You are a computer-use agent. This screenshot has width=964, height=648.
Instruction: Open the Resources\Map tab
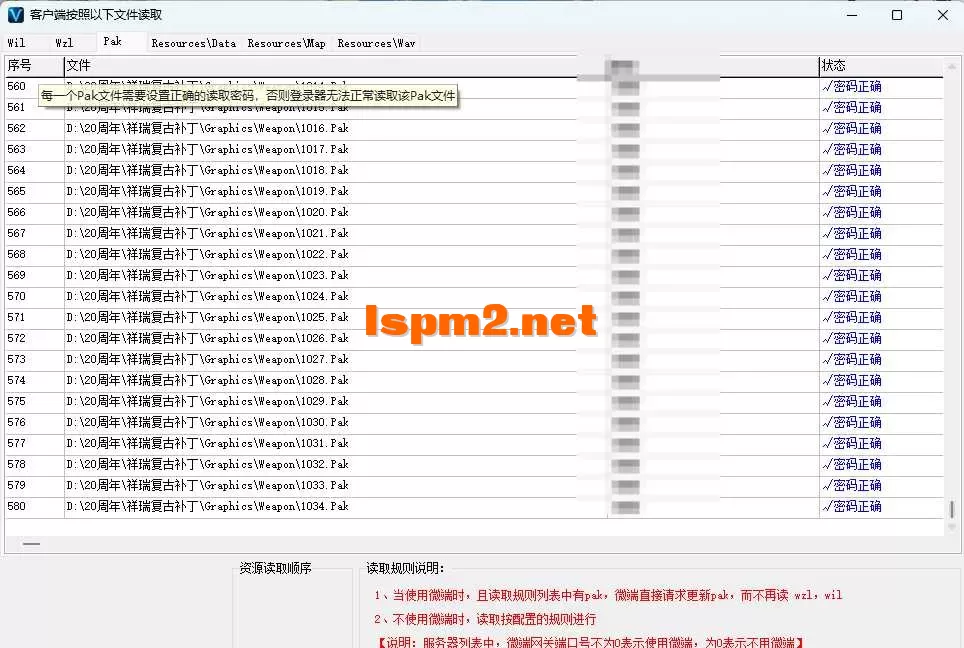[286, 43]
